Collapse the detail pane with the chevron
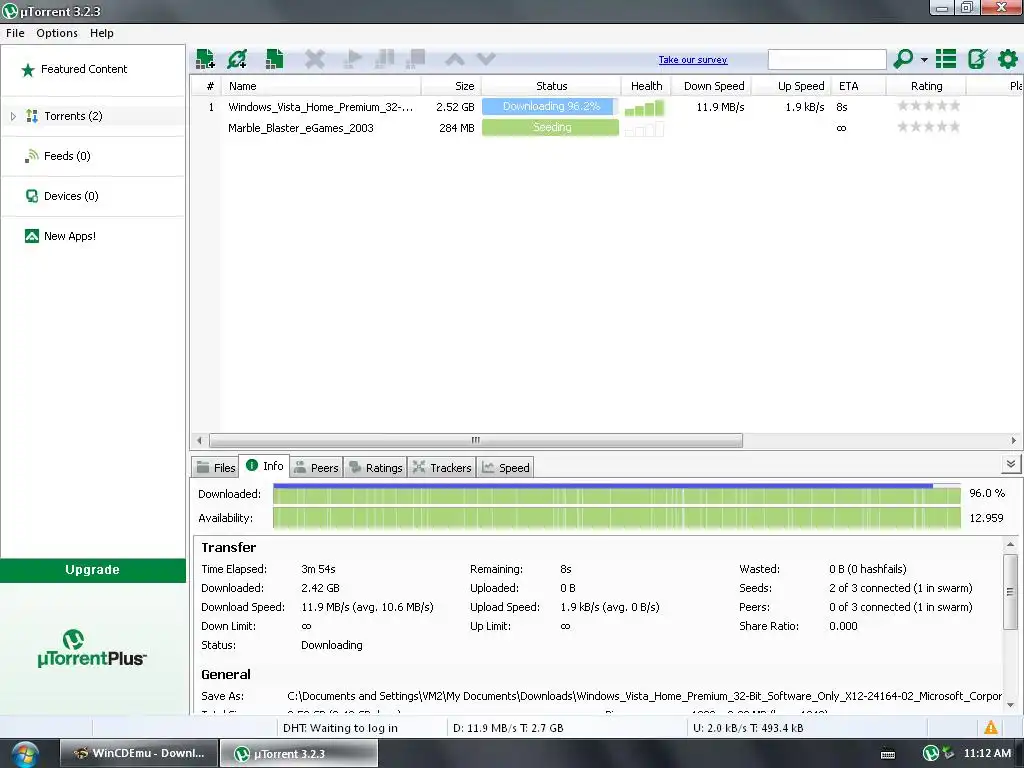 tap(1010, 464)
